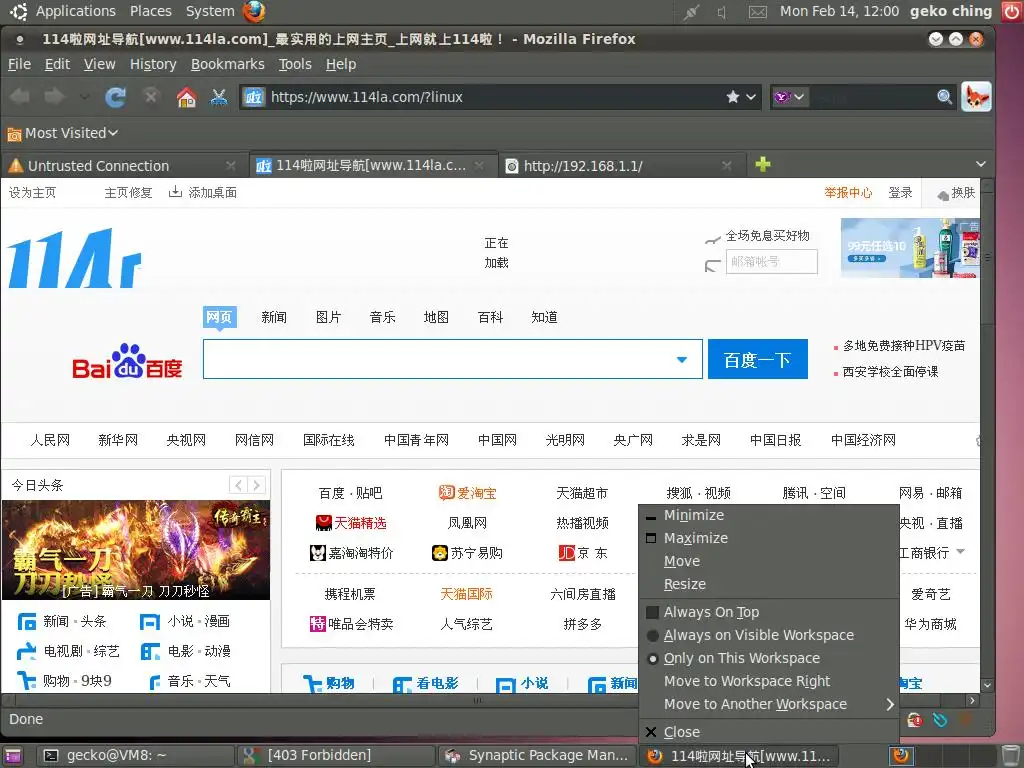Screen dimensions: 1024x768
Task: Click the scissors icon beside the home button
Action: click(219, 97)
